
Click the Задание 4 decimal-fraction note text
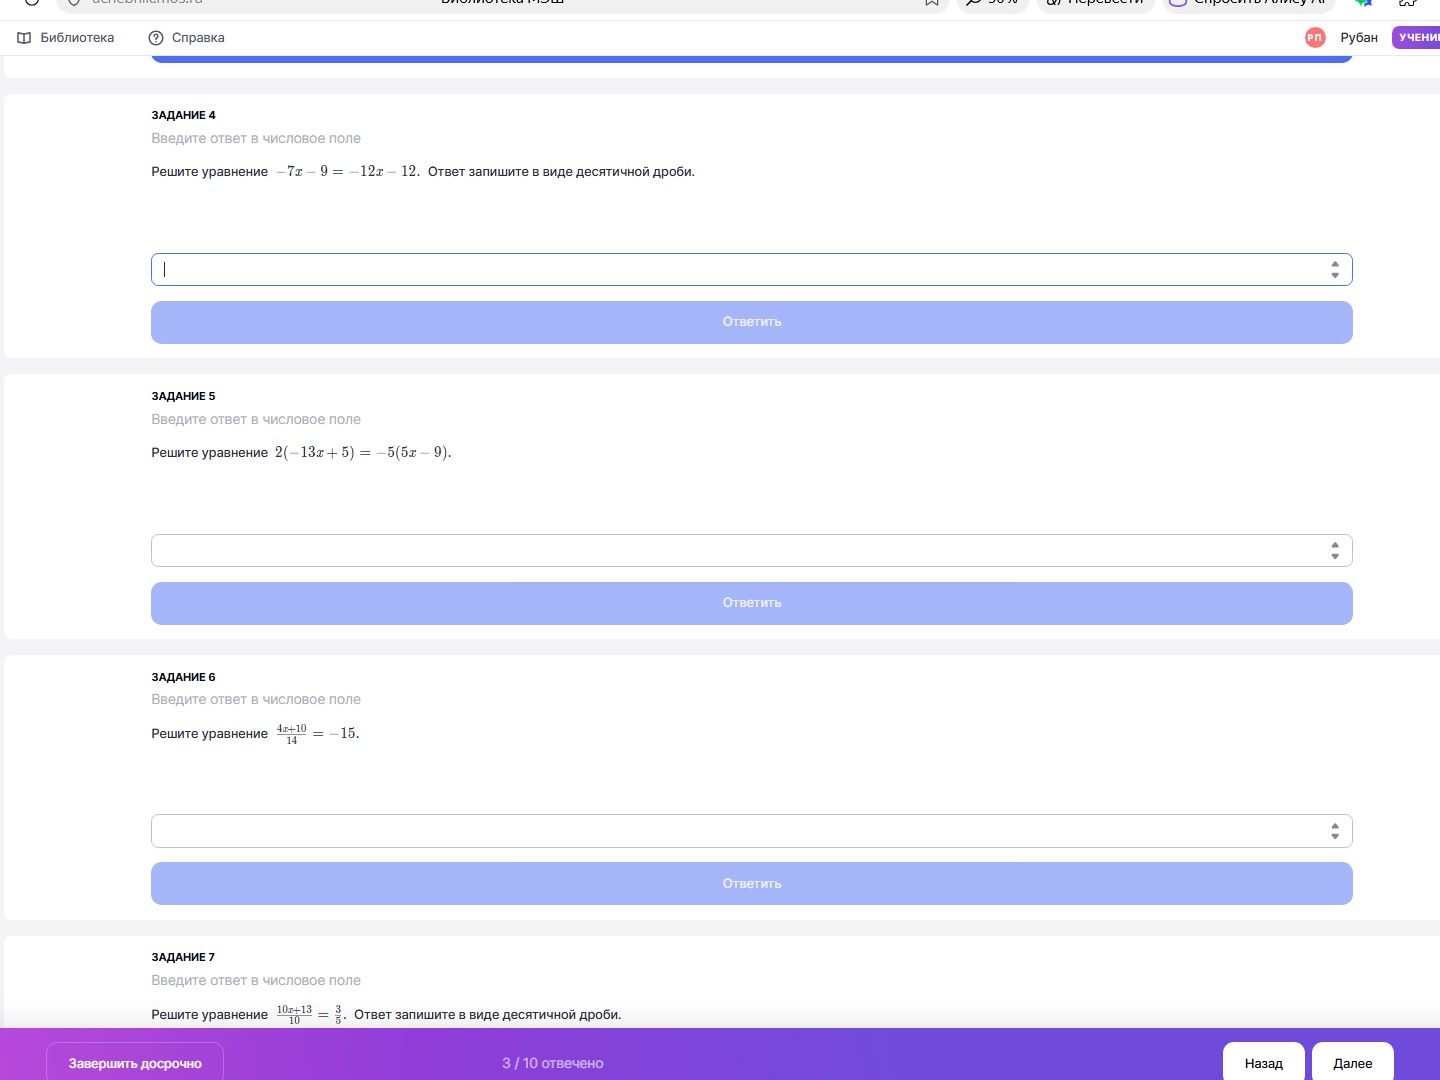561,171
